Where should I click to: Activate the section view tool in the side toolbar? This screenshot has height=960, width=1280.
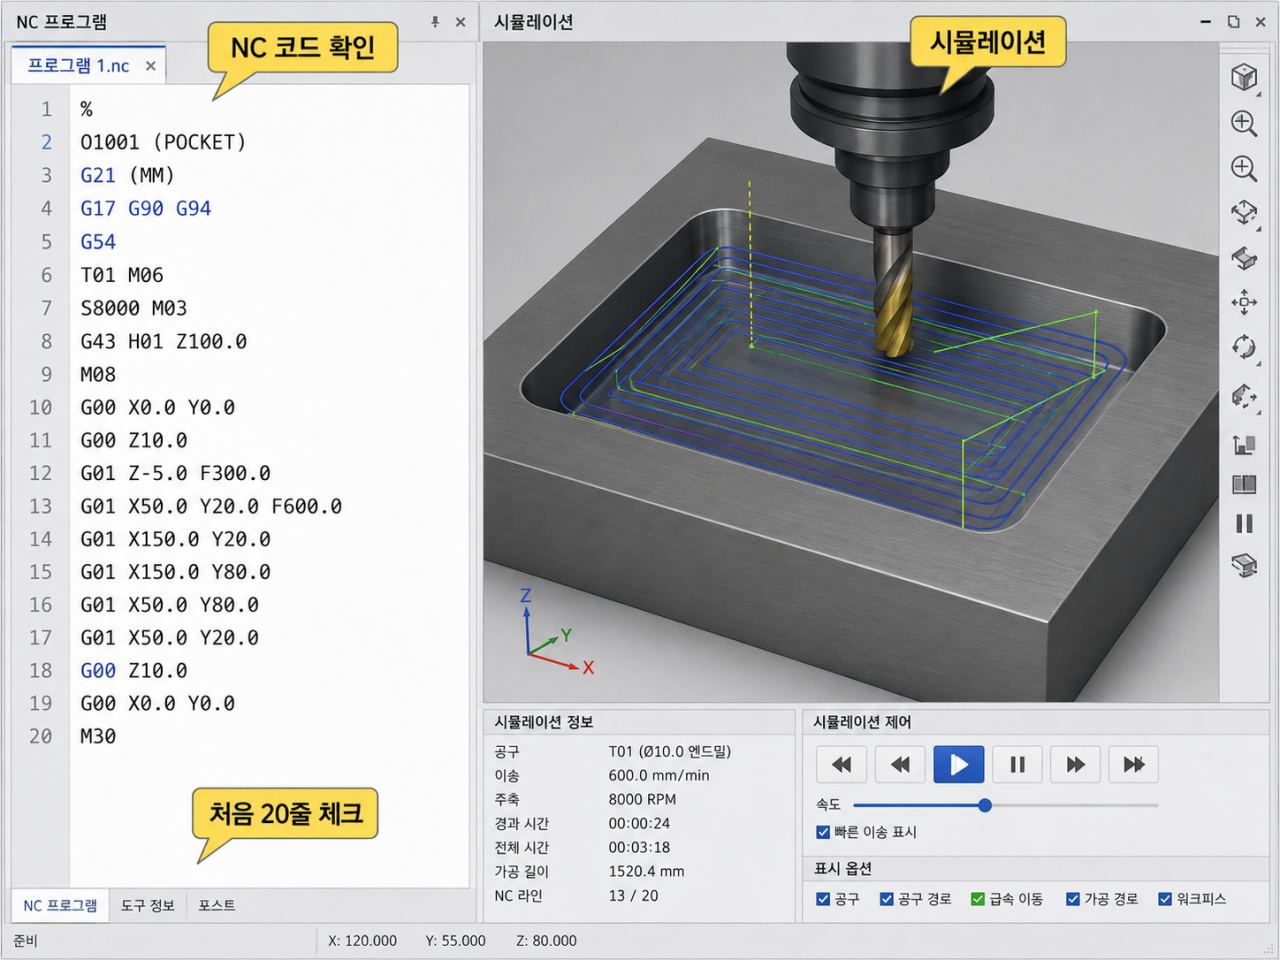(x=1243, y=258)
